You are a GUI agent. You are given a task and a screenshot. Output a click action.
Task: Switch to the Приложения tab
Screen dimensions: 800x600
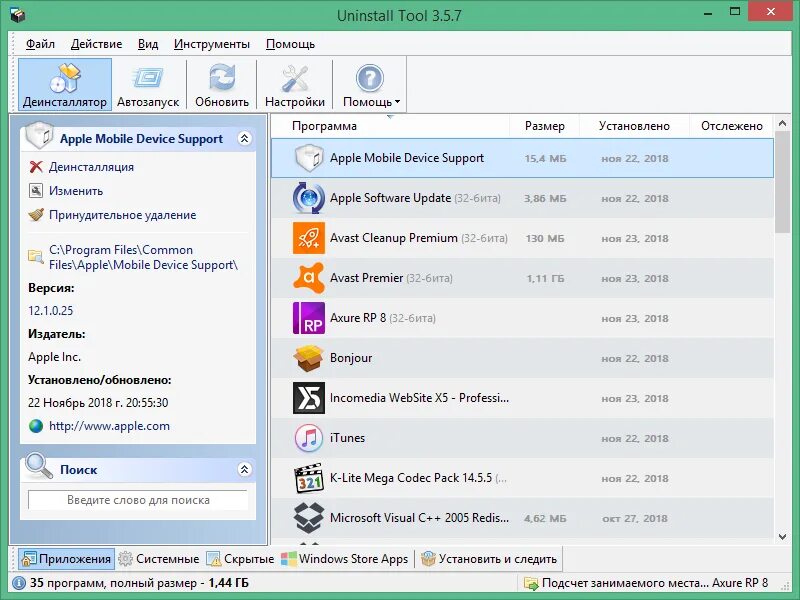click(66, 559)
